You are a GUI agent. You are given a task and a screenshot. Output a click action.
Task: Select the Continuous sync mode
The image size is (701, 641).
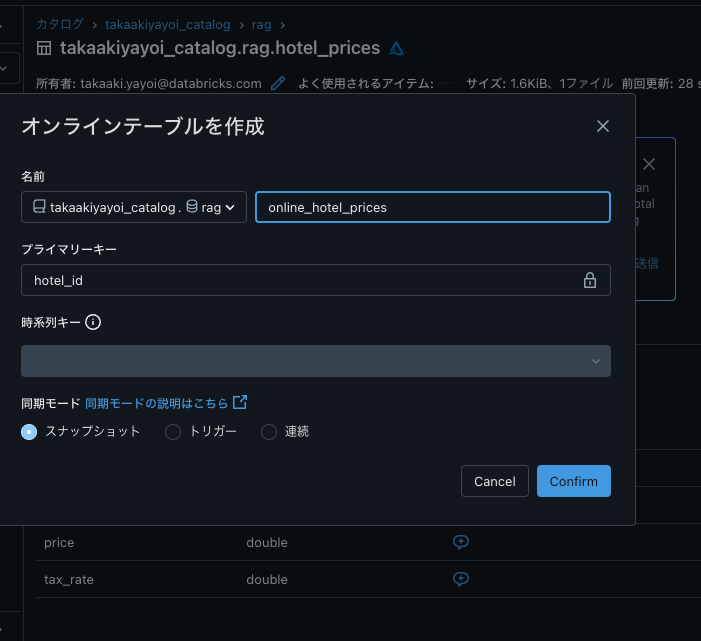(269, 432)
